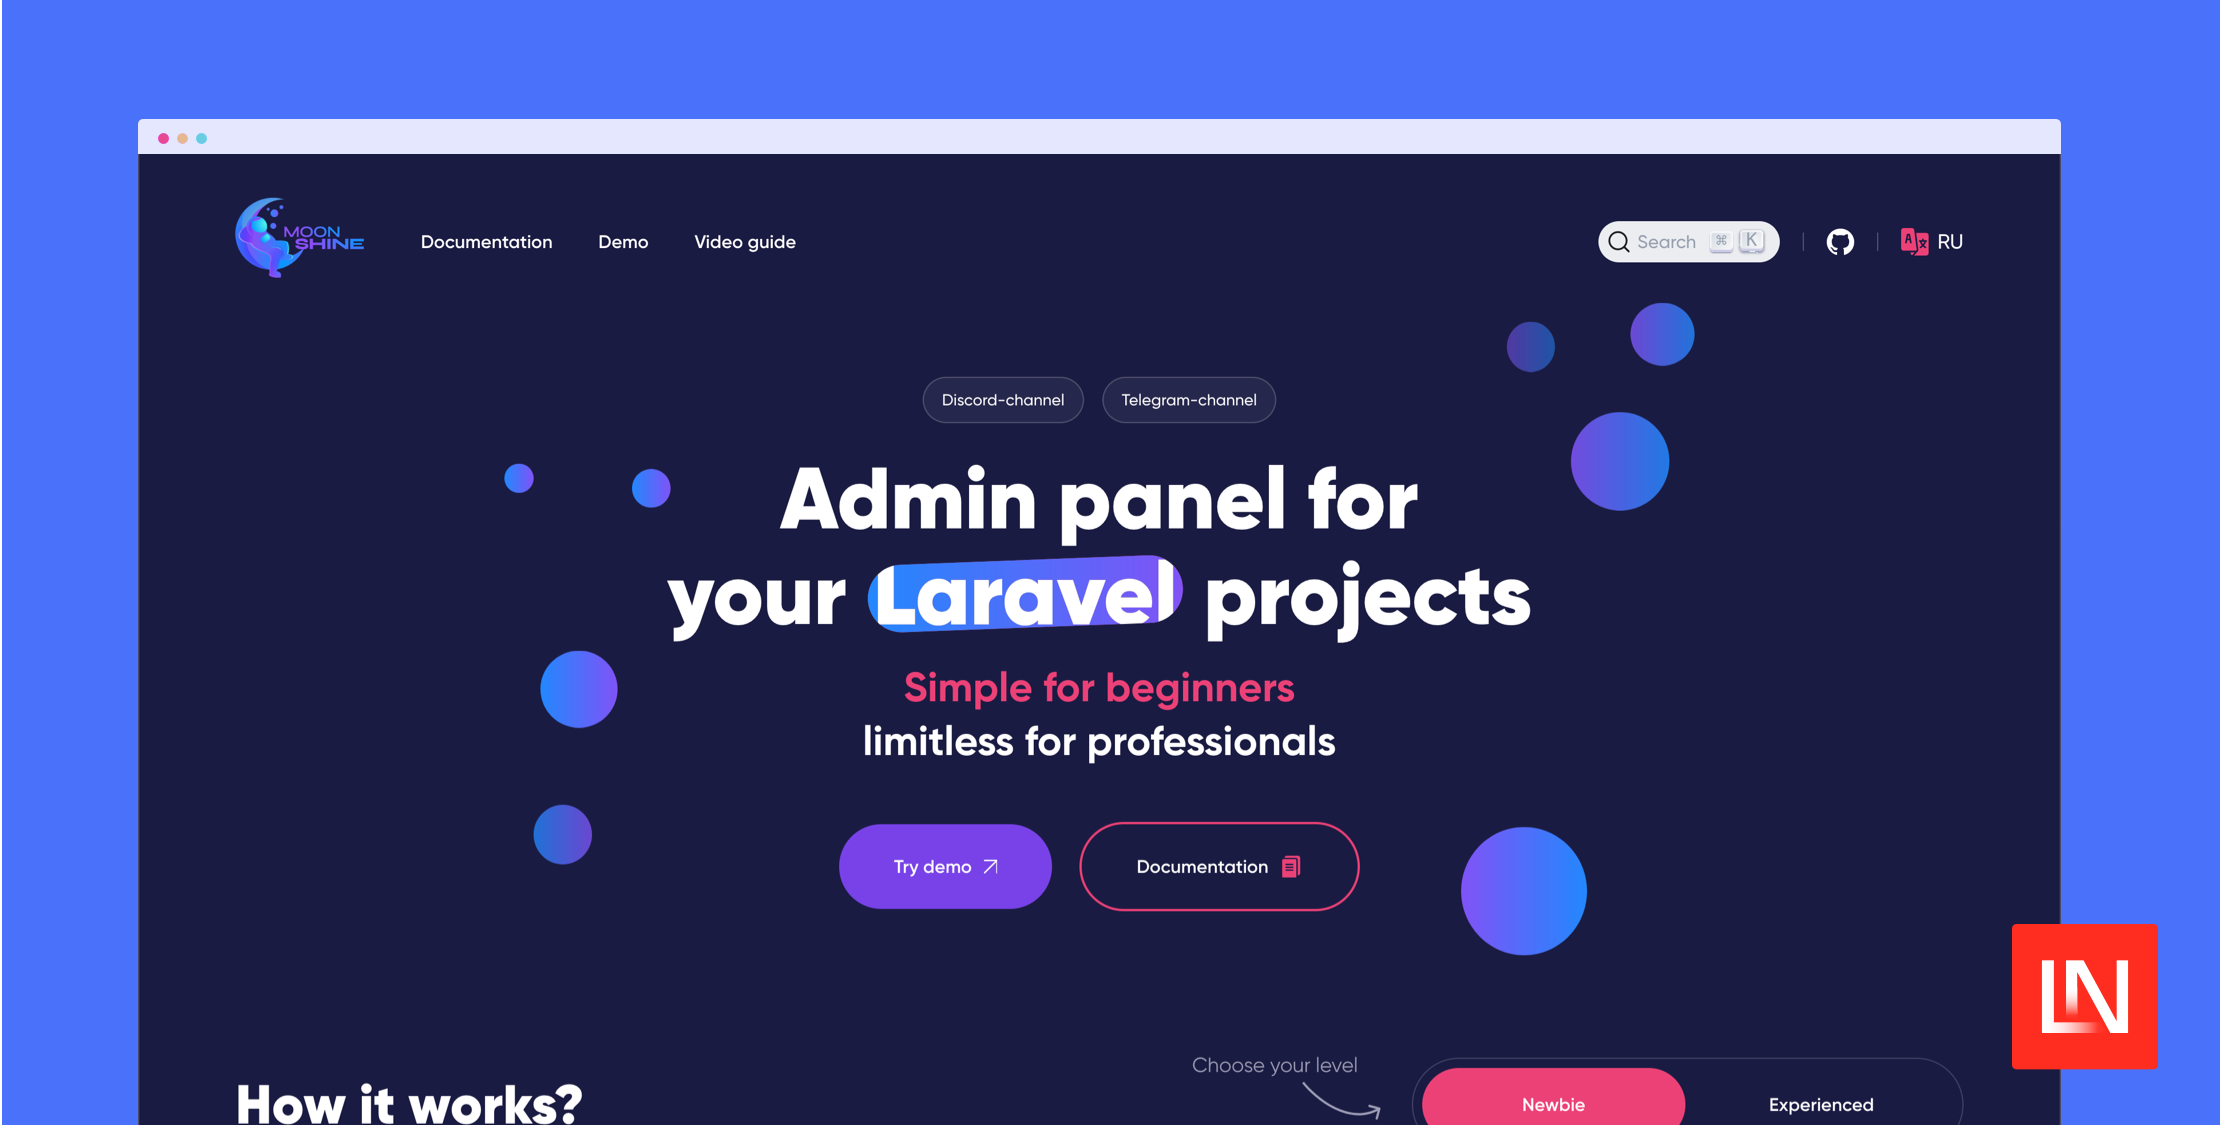The image size is (2220, 1125).
Task: Click the search magnifying glass icon
Action: tap(1621, 241)
